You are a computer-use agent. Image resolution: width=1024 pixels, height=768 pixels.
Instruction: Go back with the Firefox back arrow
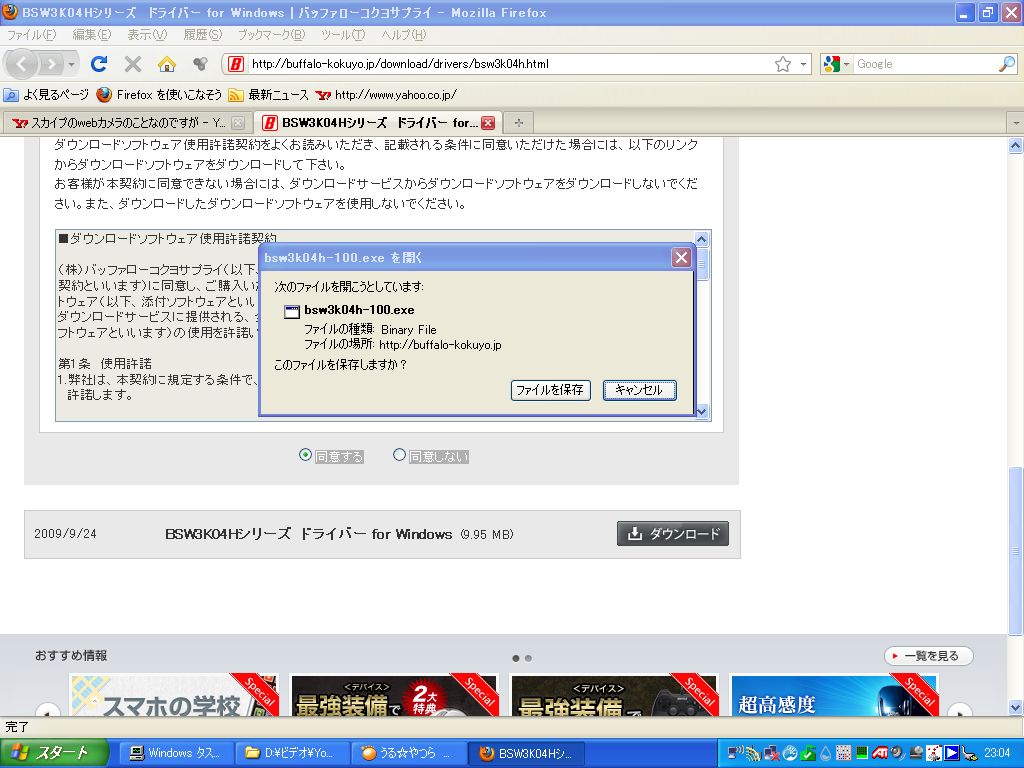pos(20,64)
